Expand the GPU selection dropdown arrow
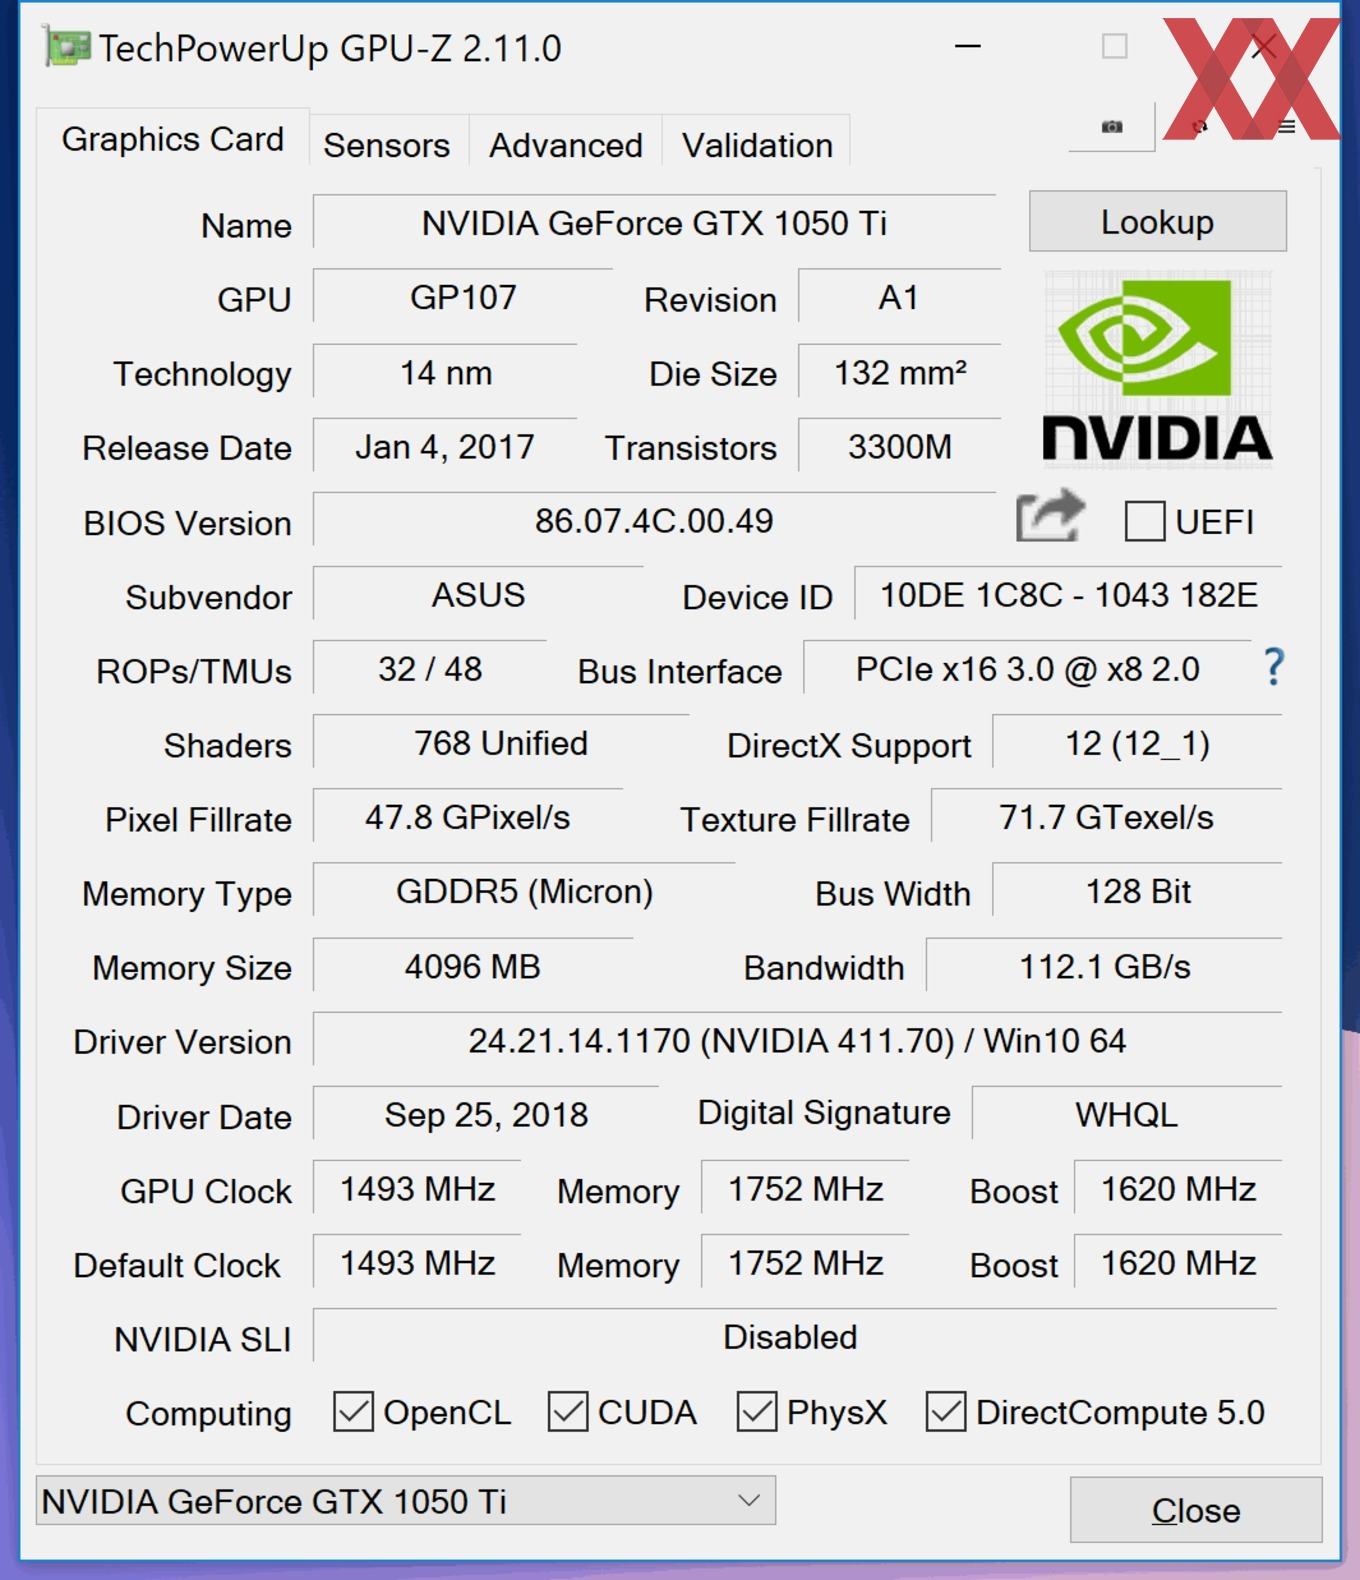1360x1580 pixels. (749, 1500)
